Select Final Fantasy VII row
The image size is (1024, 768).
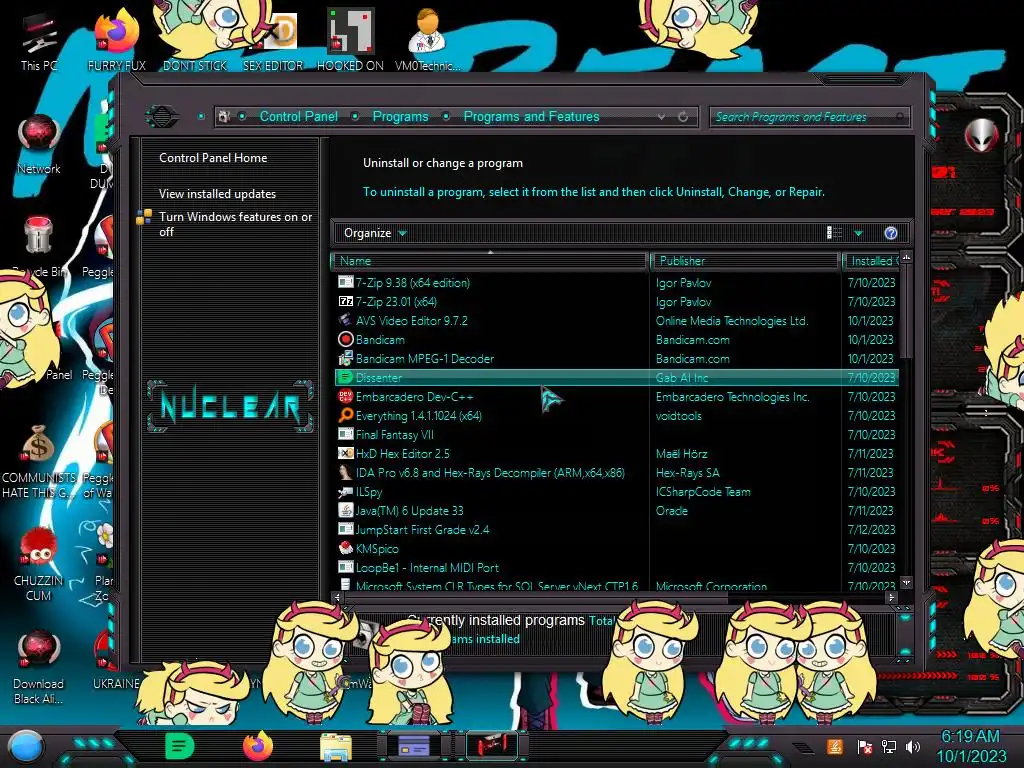[x=616, y=434]
